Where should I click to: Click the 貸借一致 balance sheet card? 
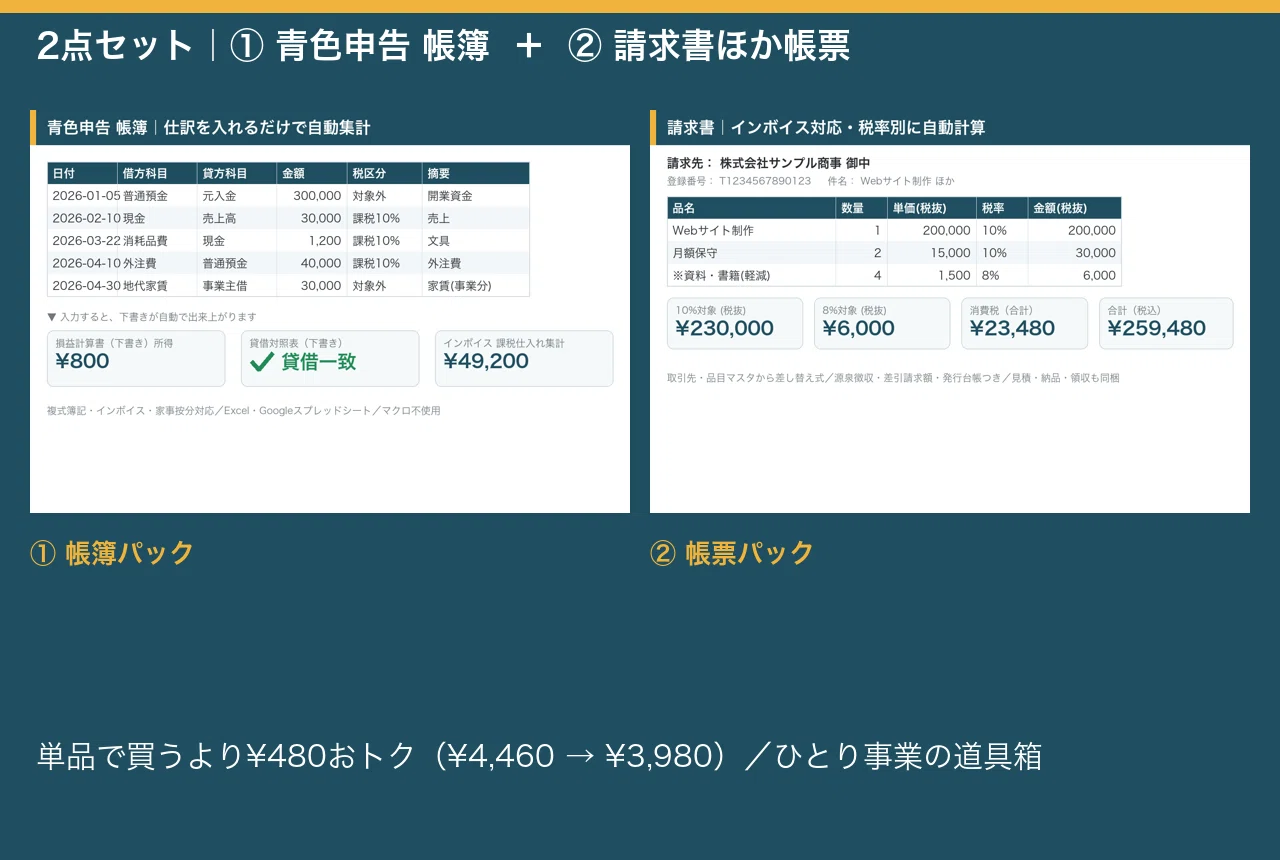coord(330,358)
